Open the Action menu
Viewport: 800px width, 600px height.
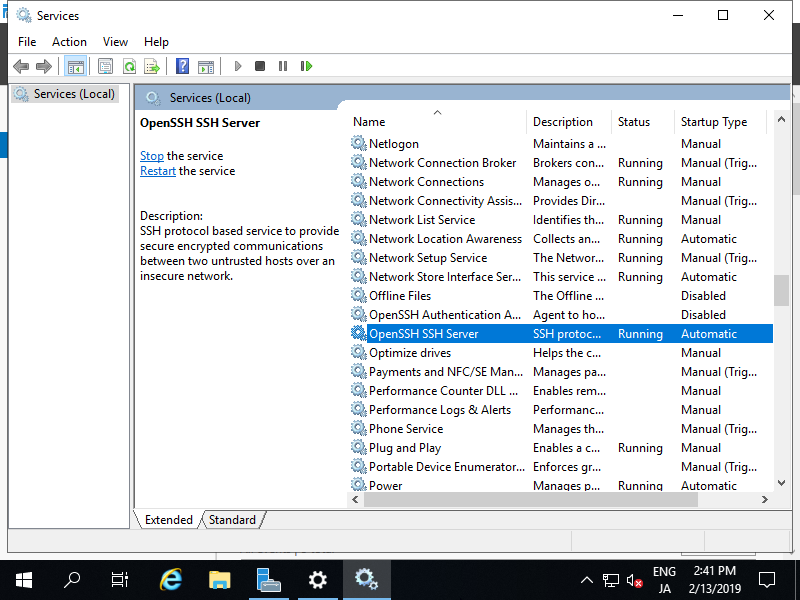(69, 42)
